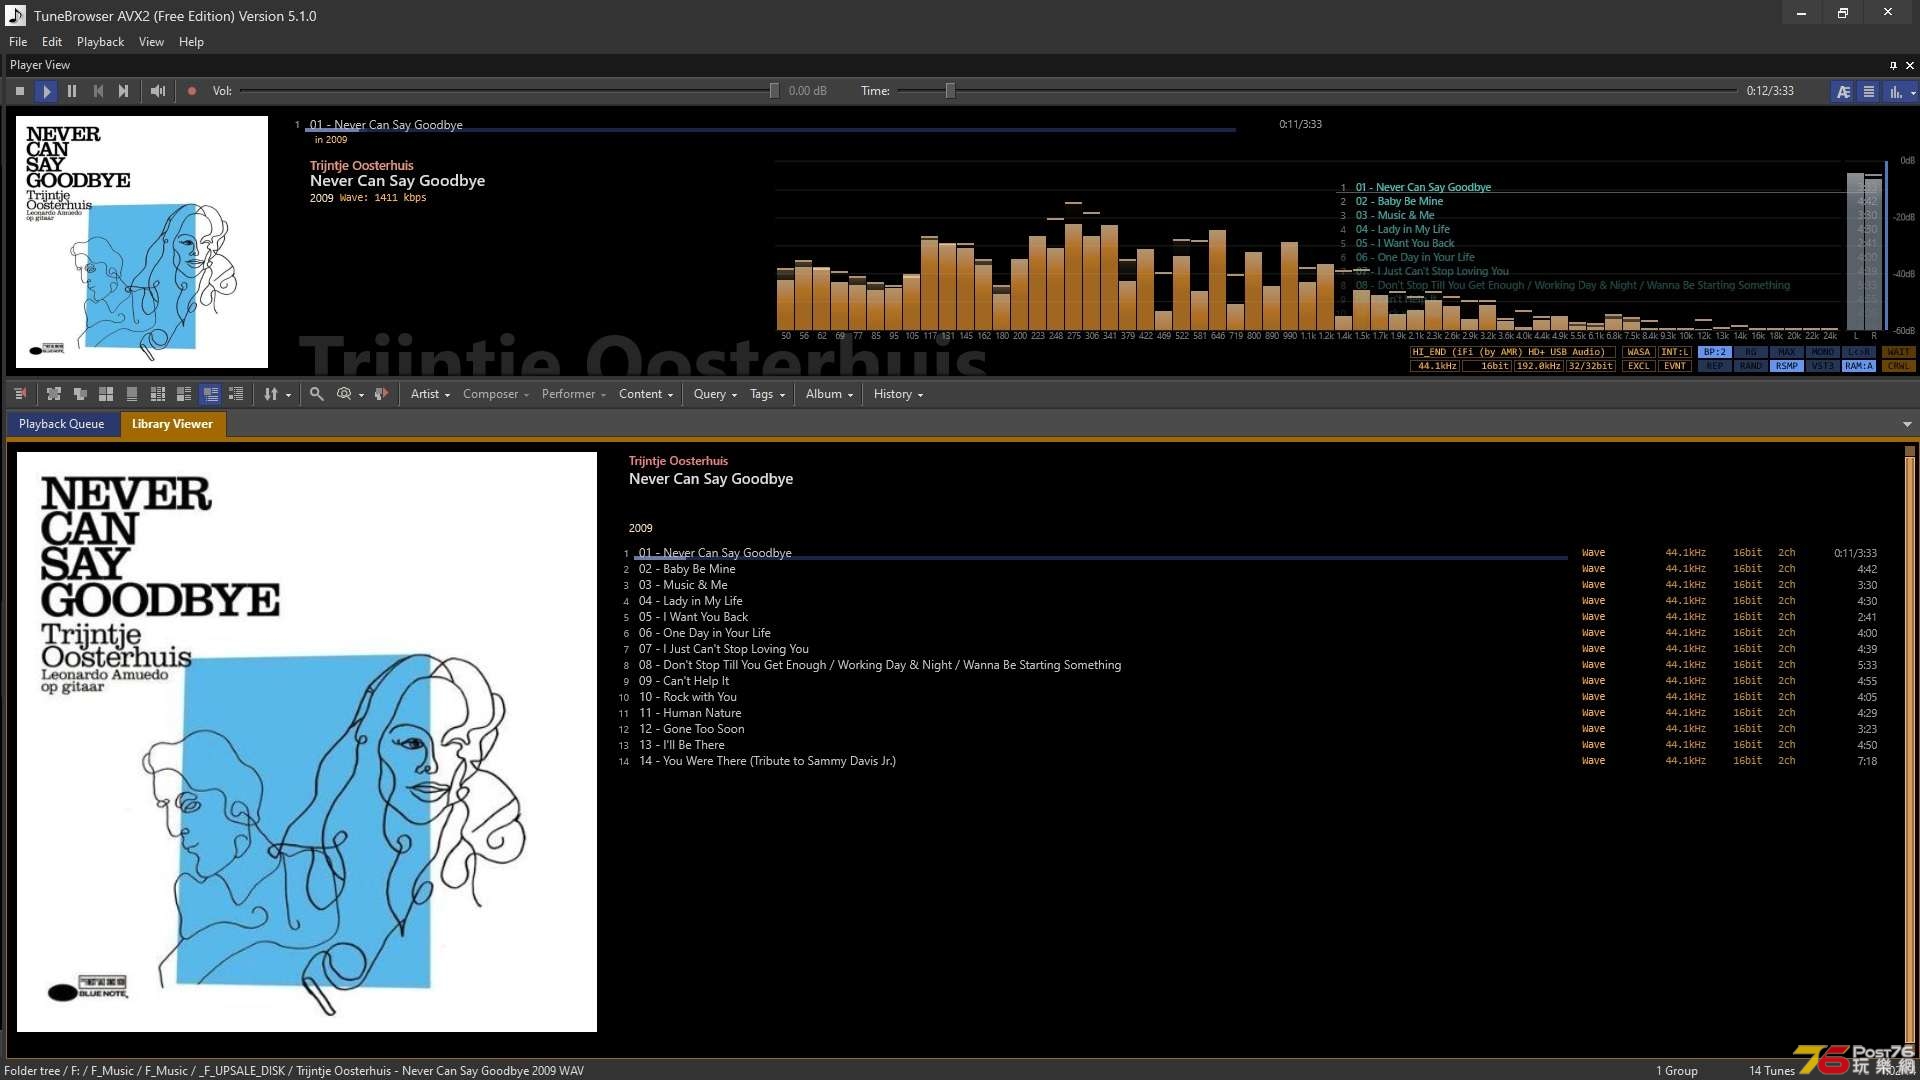Image resolution: width=1920 pixels, height=1080 pixels.
Task: Open the Edit menu
Action: [x=52, y=42]
